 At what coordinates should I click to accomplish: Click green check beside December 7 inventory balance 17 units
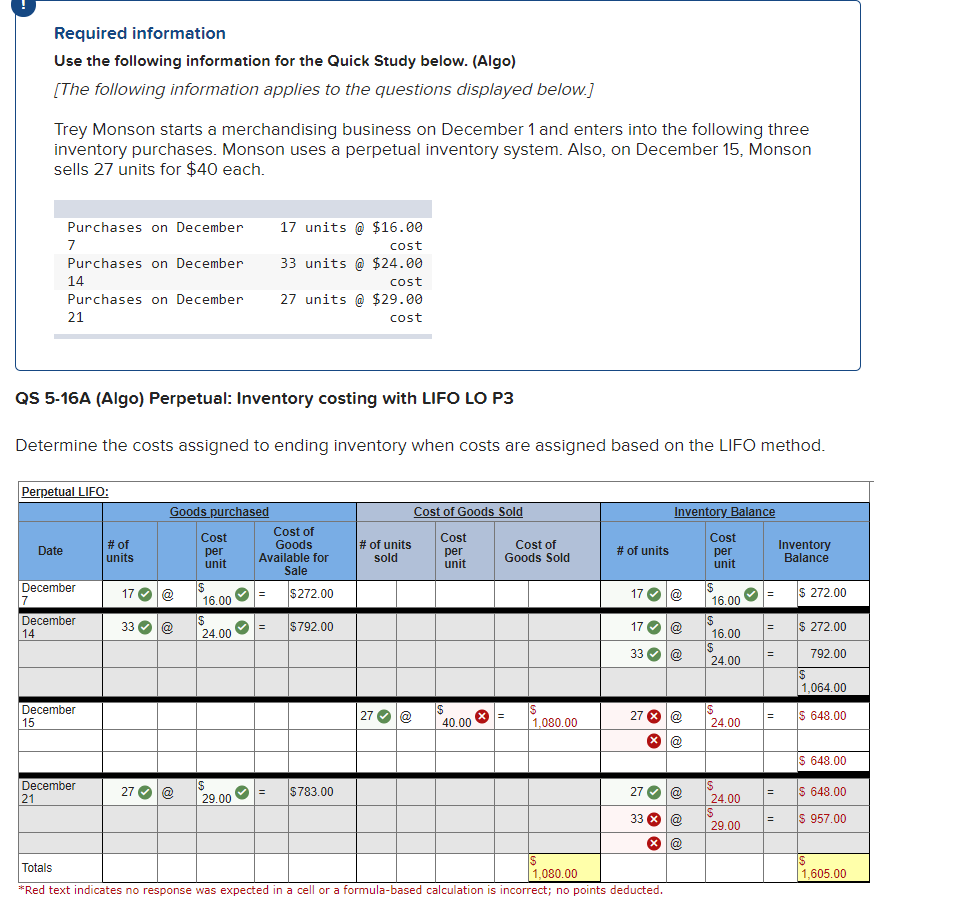tap(654, 594)
